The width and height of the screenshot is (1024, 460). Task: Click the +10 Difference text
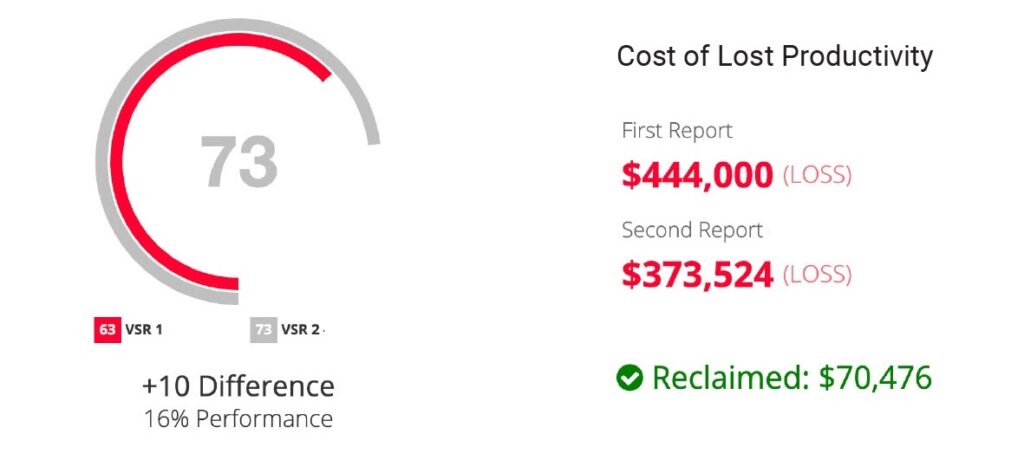point(238,386)
